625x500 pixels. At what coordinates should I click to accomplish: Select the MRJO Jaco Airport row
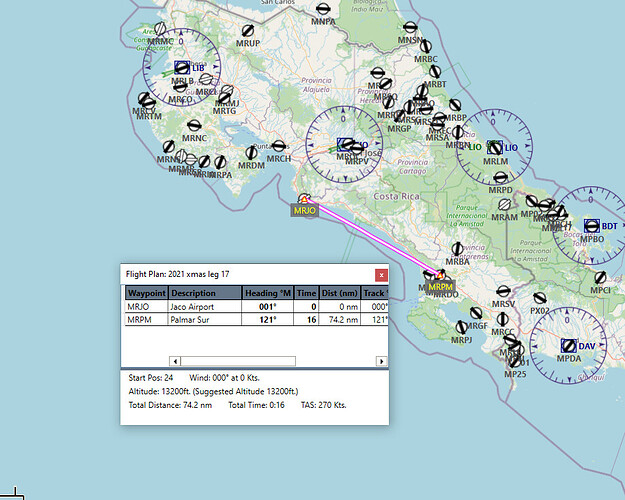click(x=256, y=307)
